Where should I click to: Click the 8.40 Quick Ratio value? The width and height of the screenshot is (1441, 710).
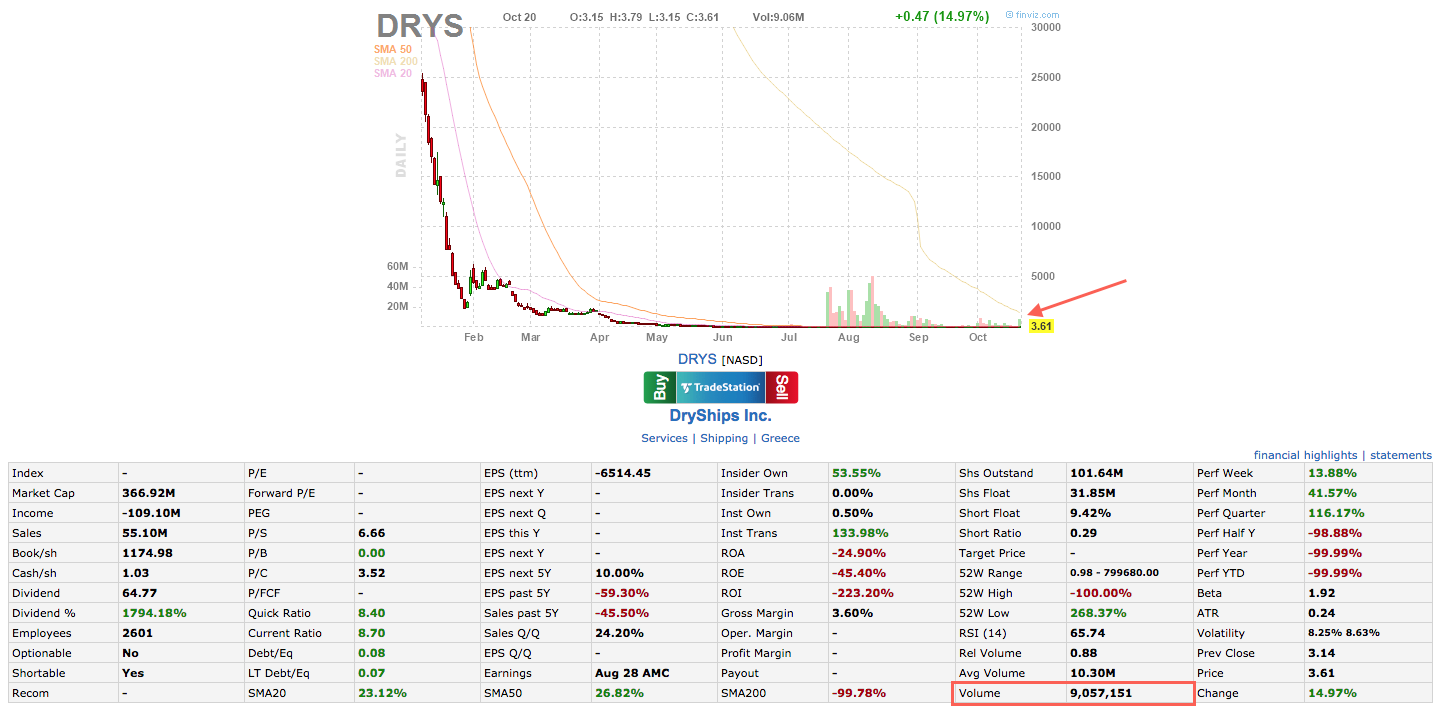point(372,613)
